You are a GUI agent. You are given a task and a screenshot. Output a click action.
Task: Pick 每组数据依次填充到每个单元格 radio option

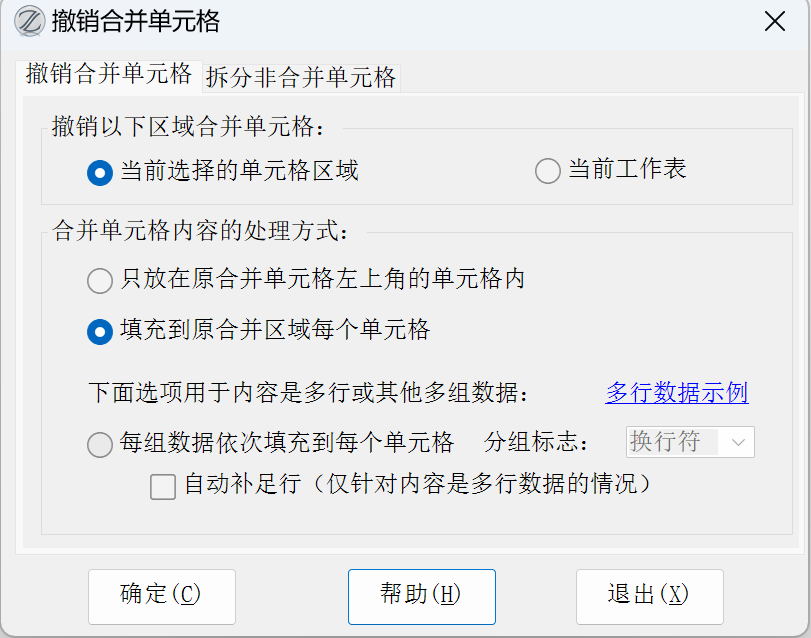coord(100,444)
